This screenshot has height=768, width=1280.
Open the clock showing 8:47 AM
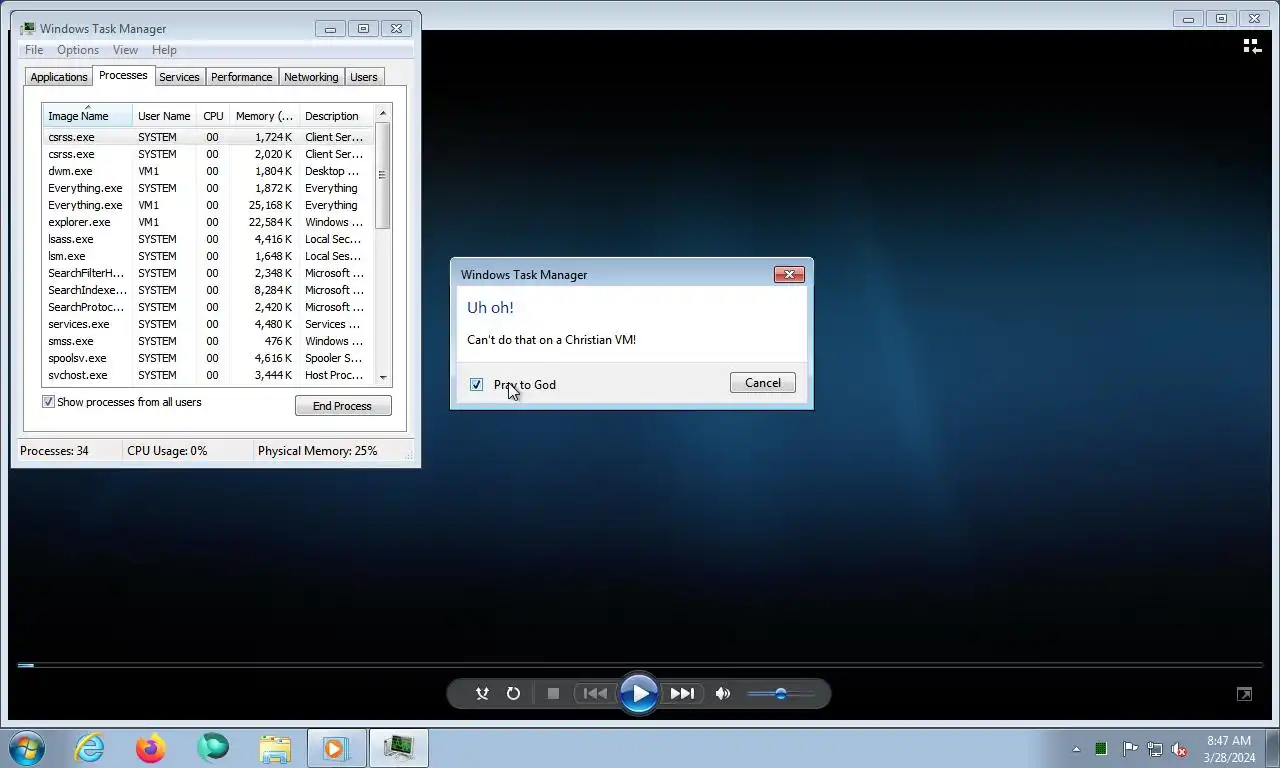coord(1229,748)
